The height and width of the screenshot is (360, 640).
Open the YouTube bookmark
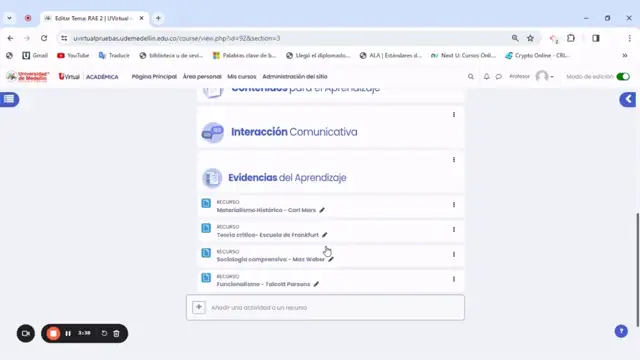(x=73, y=56)
